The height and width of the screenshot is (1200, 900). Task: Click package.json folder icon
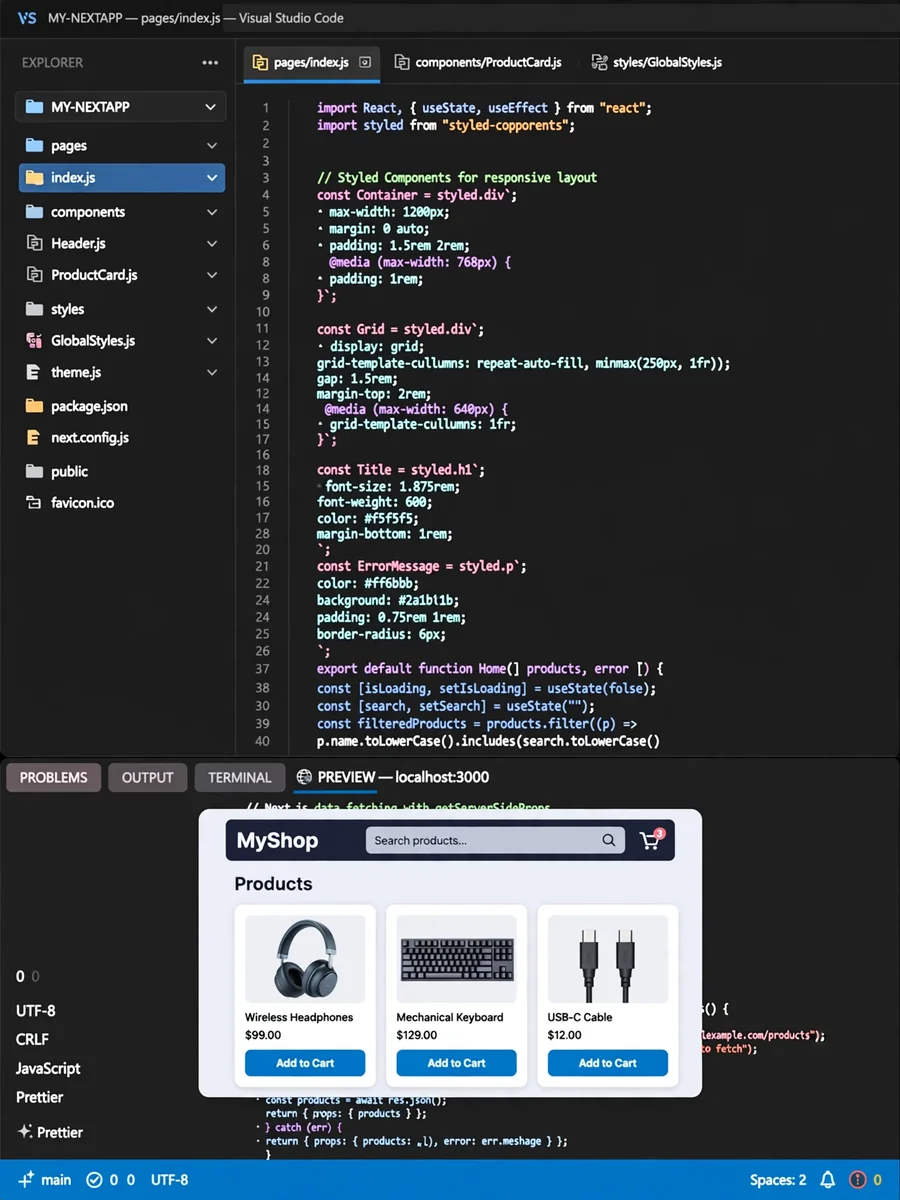(x=34, y=406)
